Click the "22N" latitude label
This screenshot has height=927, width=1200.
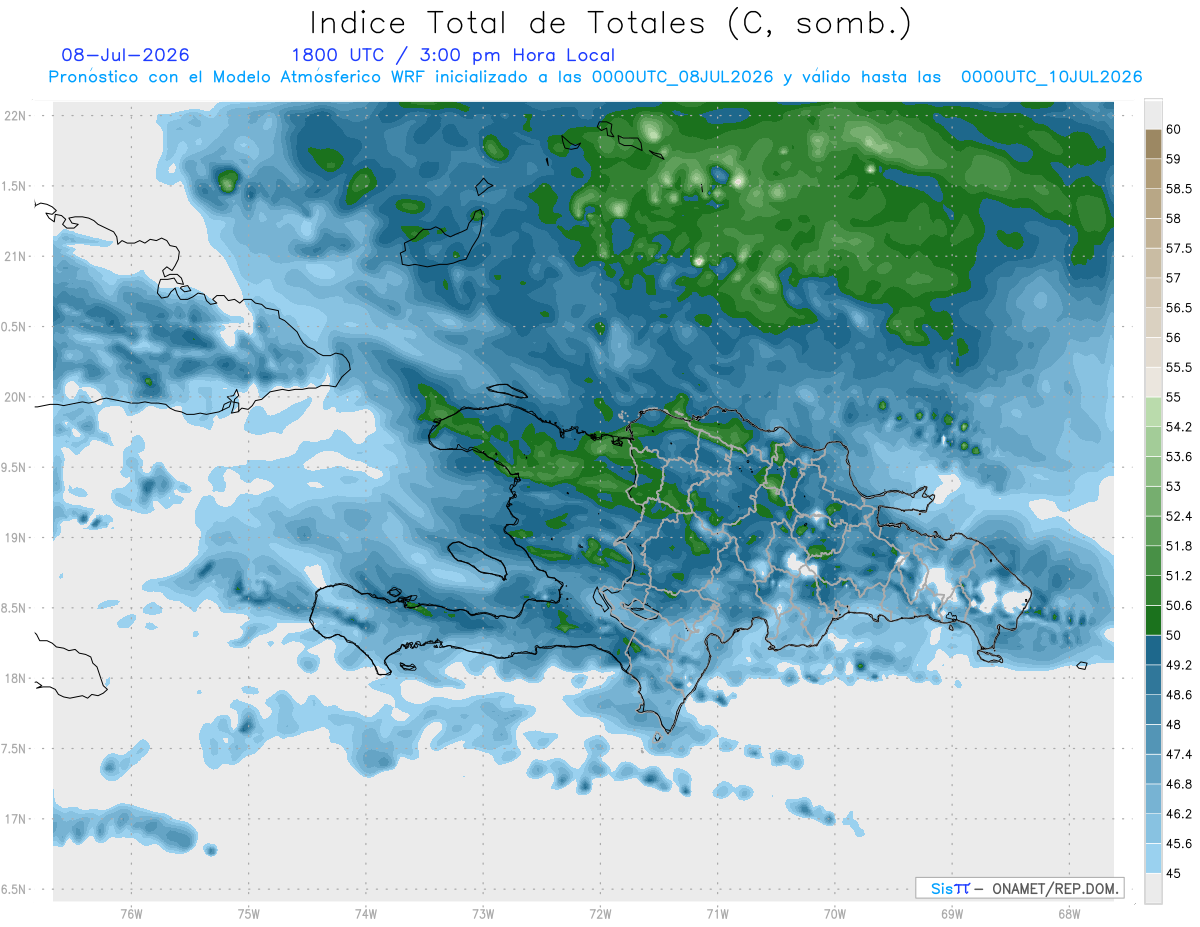pos(15,115)
